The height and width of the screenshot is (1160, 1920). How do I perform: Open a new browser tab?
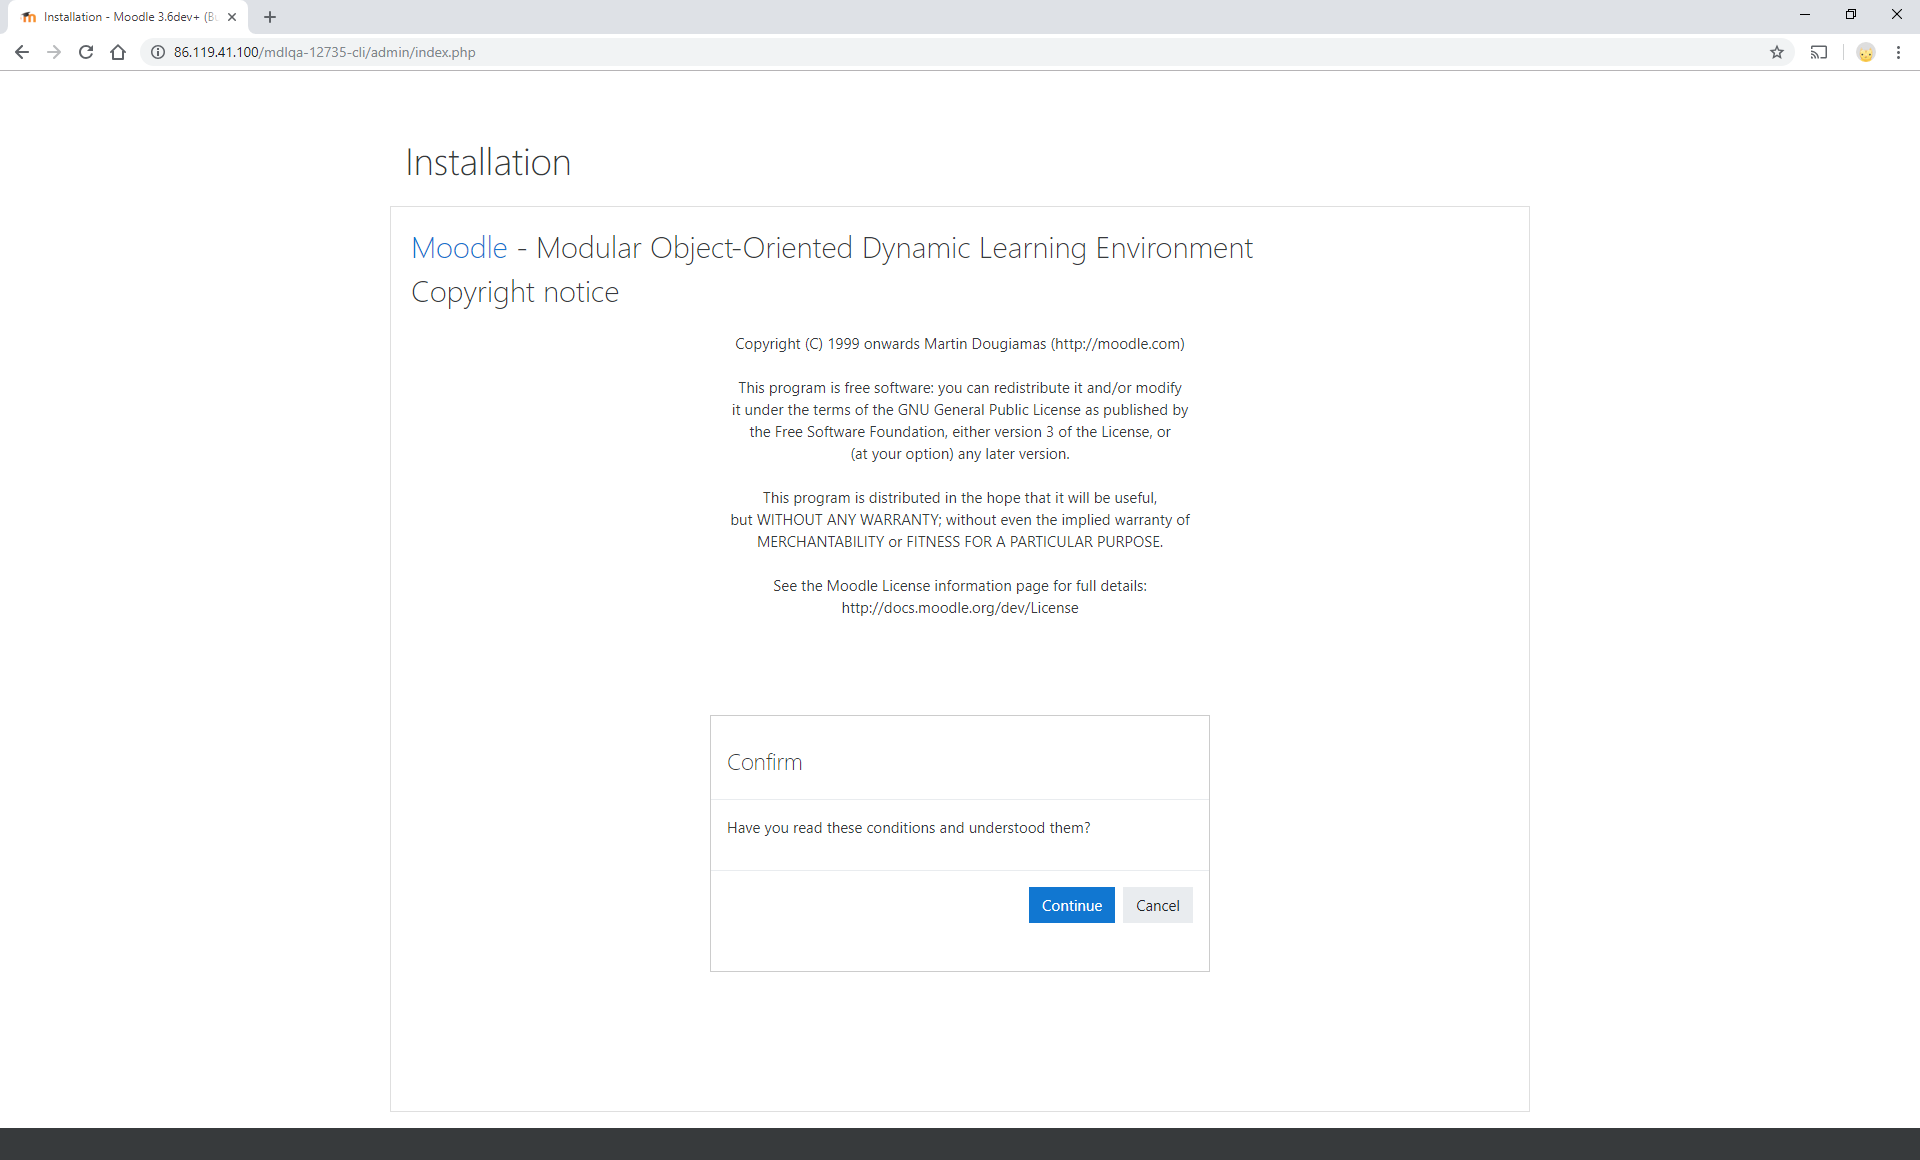tap(270, 17)
